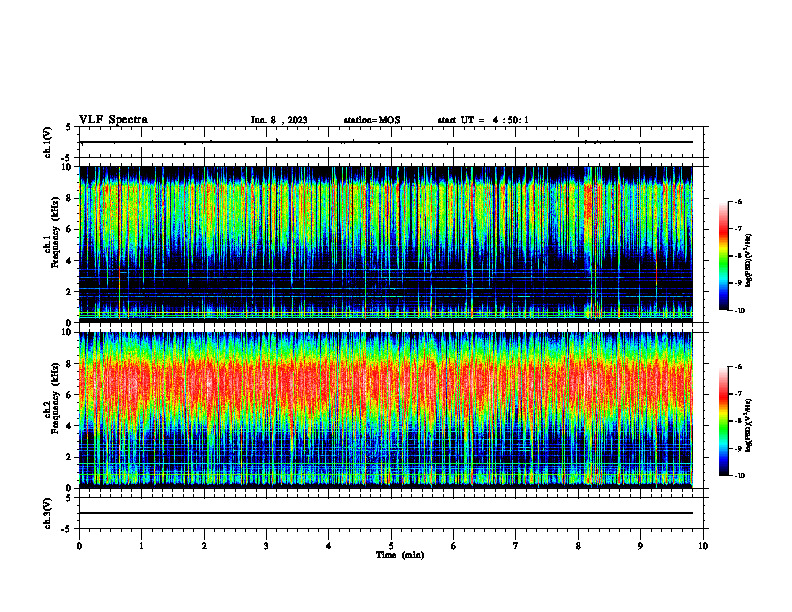The height and width of the screenshot is (612, 792).
Task: Click the ch.2 frequency axis "6" tick label
Action: [x=70, y=395]
